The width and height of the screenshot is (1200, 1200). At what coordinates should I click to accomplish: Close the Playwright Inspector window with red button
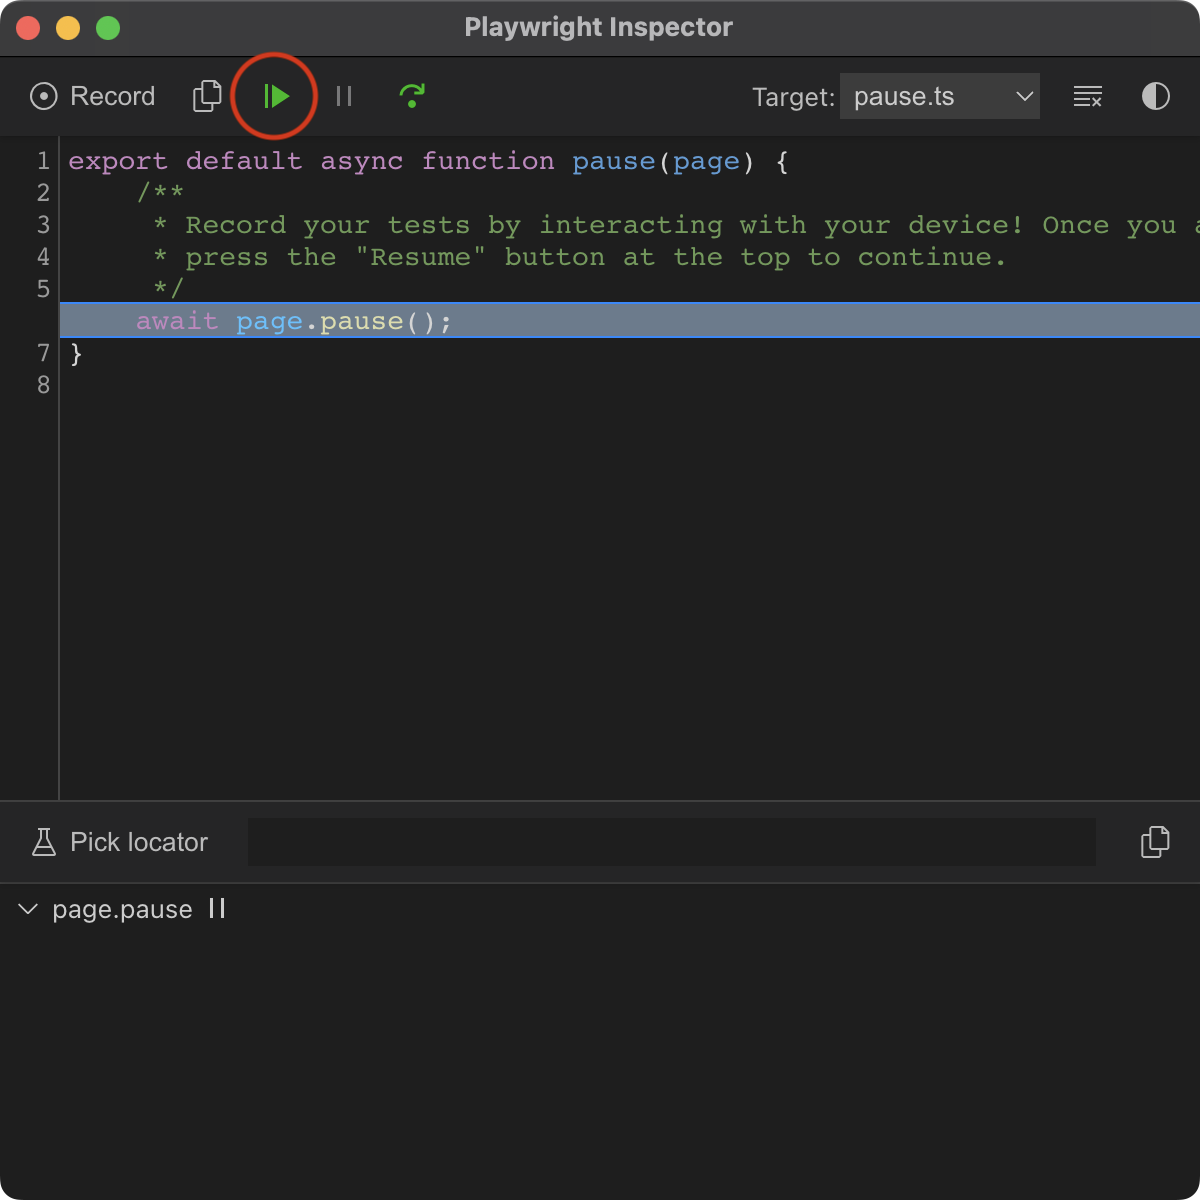(28, 28)
